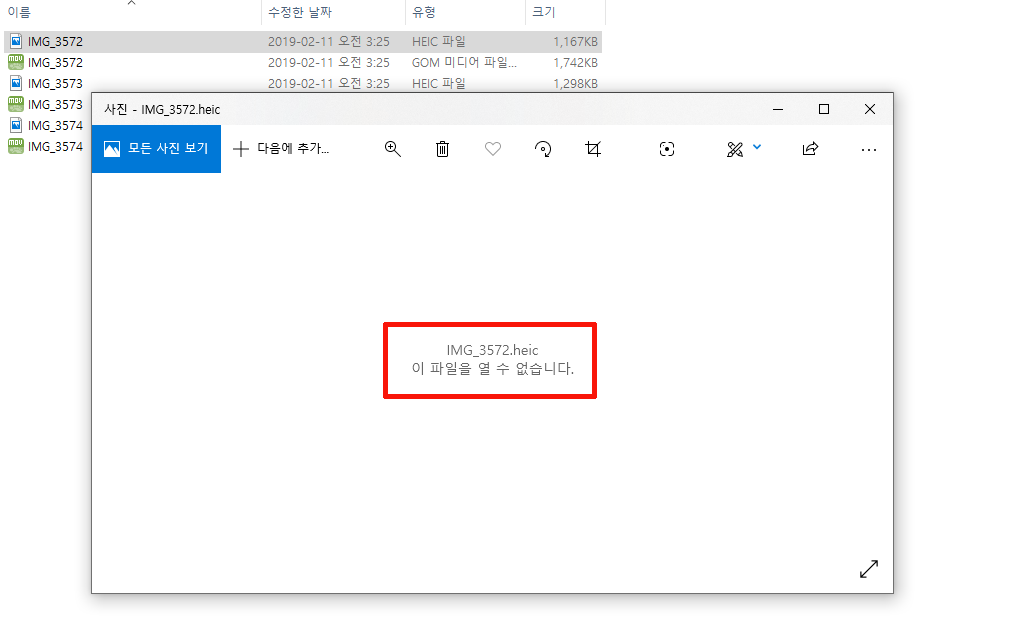The height and width of the screenshot is (644, 1030).
Task: Click the sort arrow above 이름 column
Action: point(131,3)
